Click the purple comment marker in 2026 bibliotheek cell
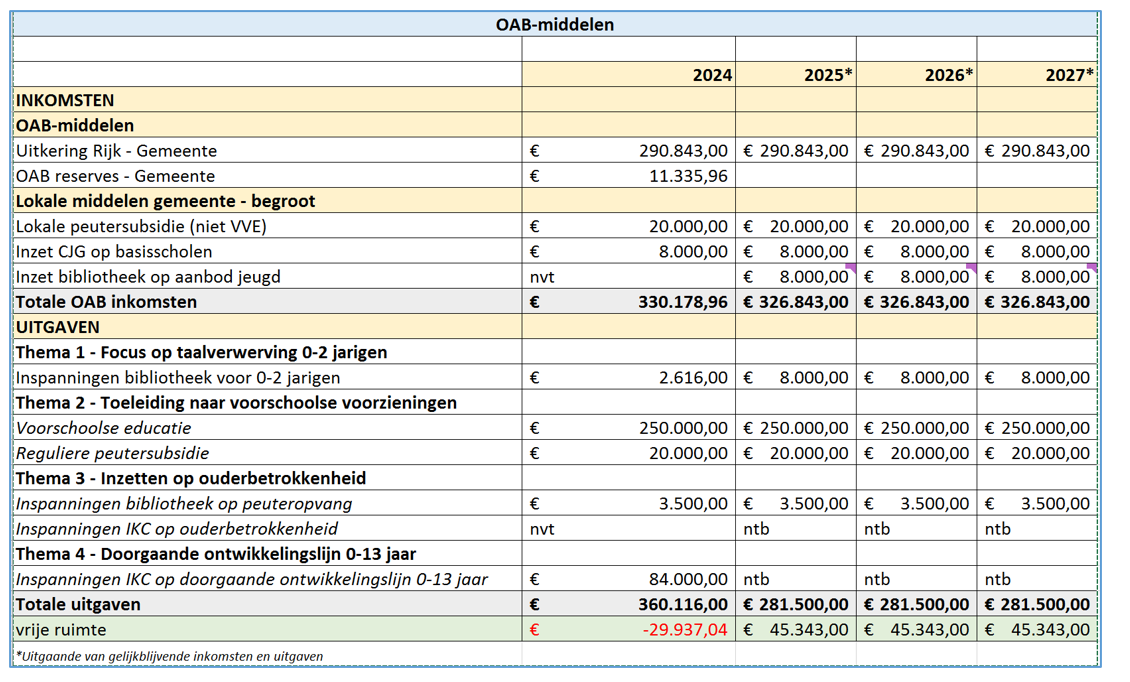Image resolution: width=1130 pixels, height=682 pixels. click(971, 268)
